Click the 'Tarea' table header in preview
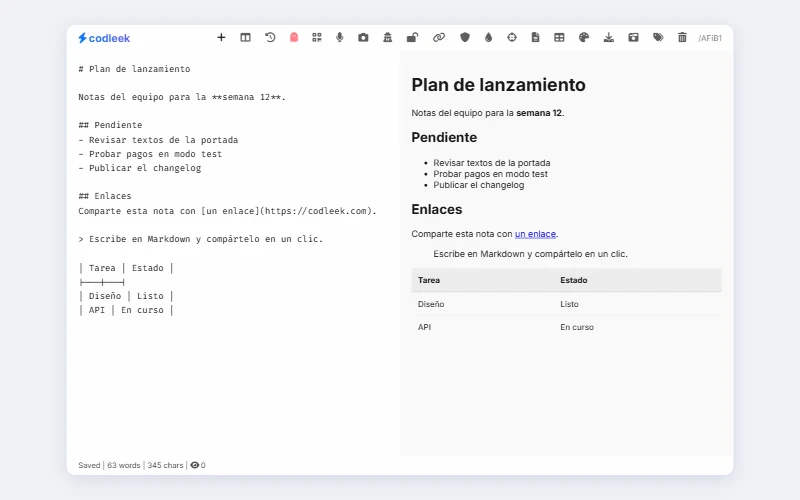Screen dimensions: 800x500 pyautogui.click(x=429, y=280)
